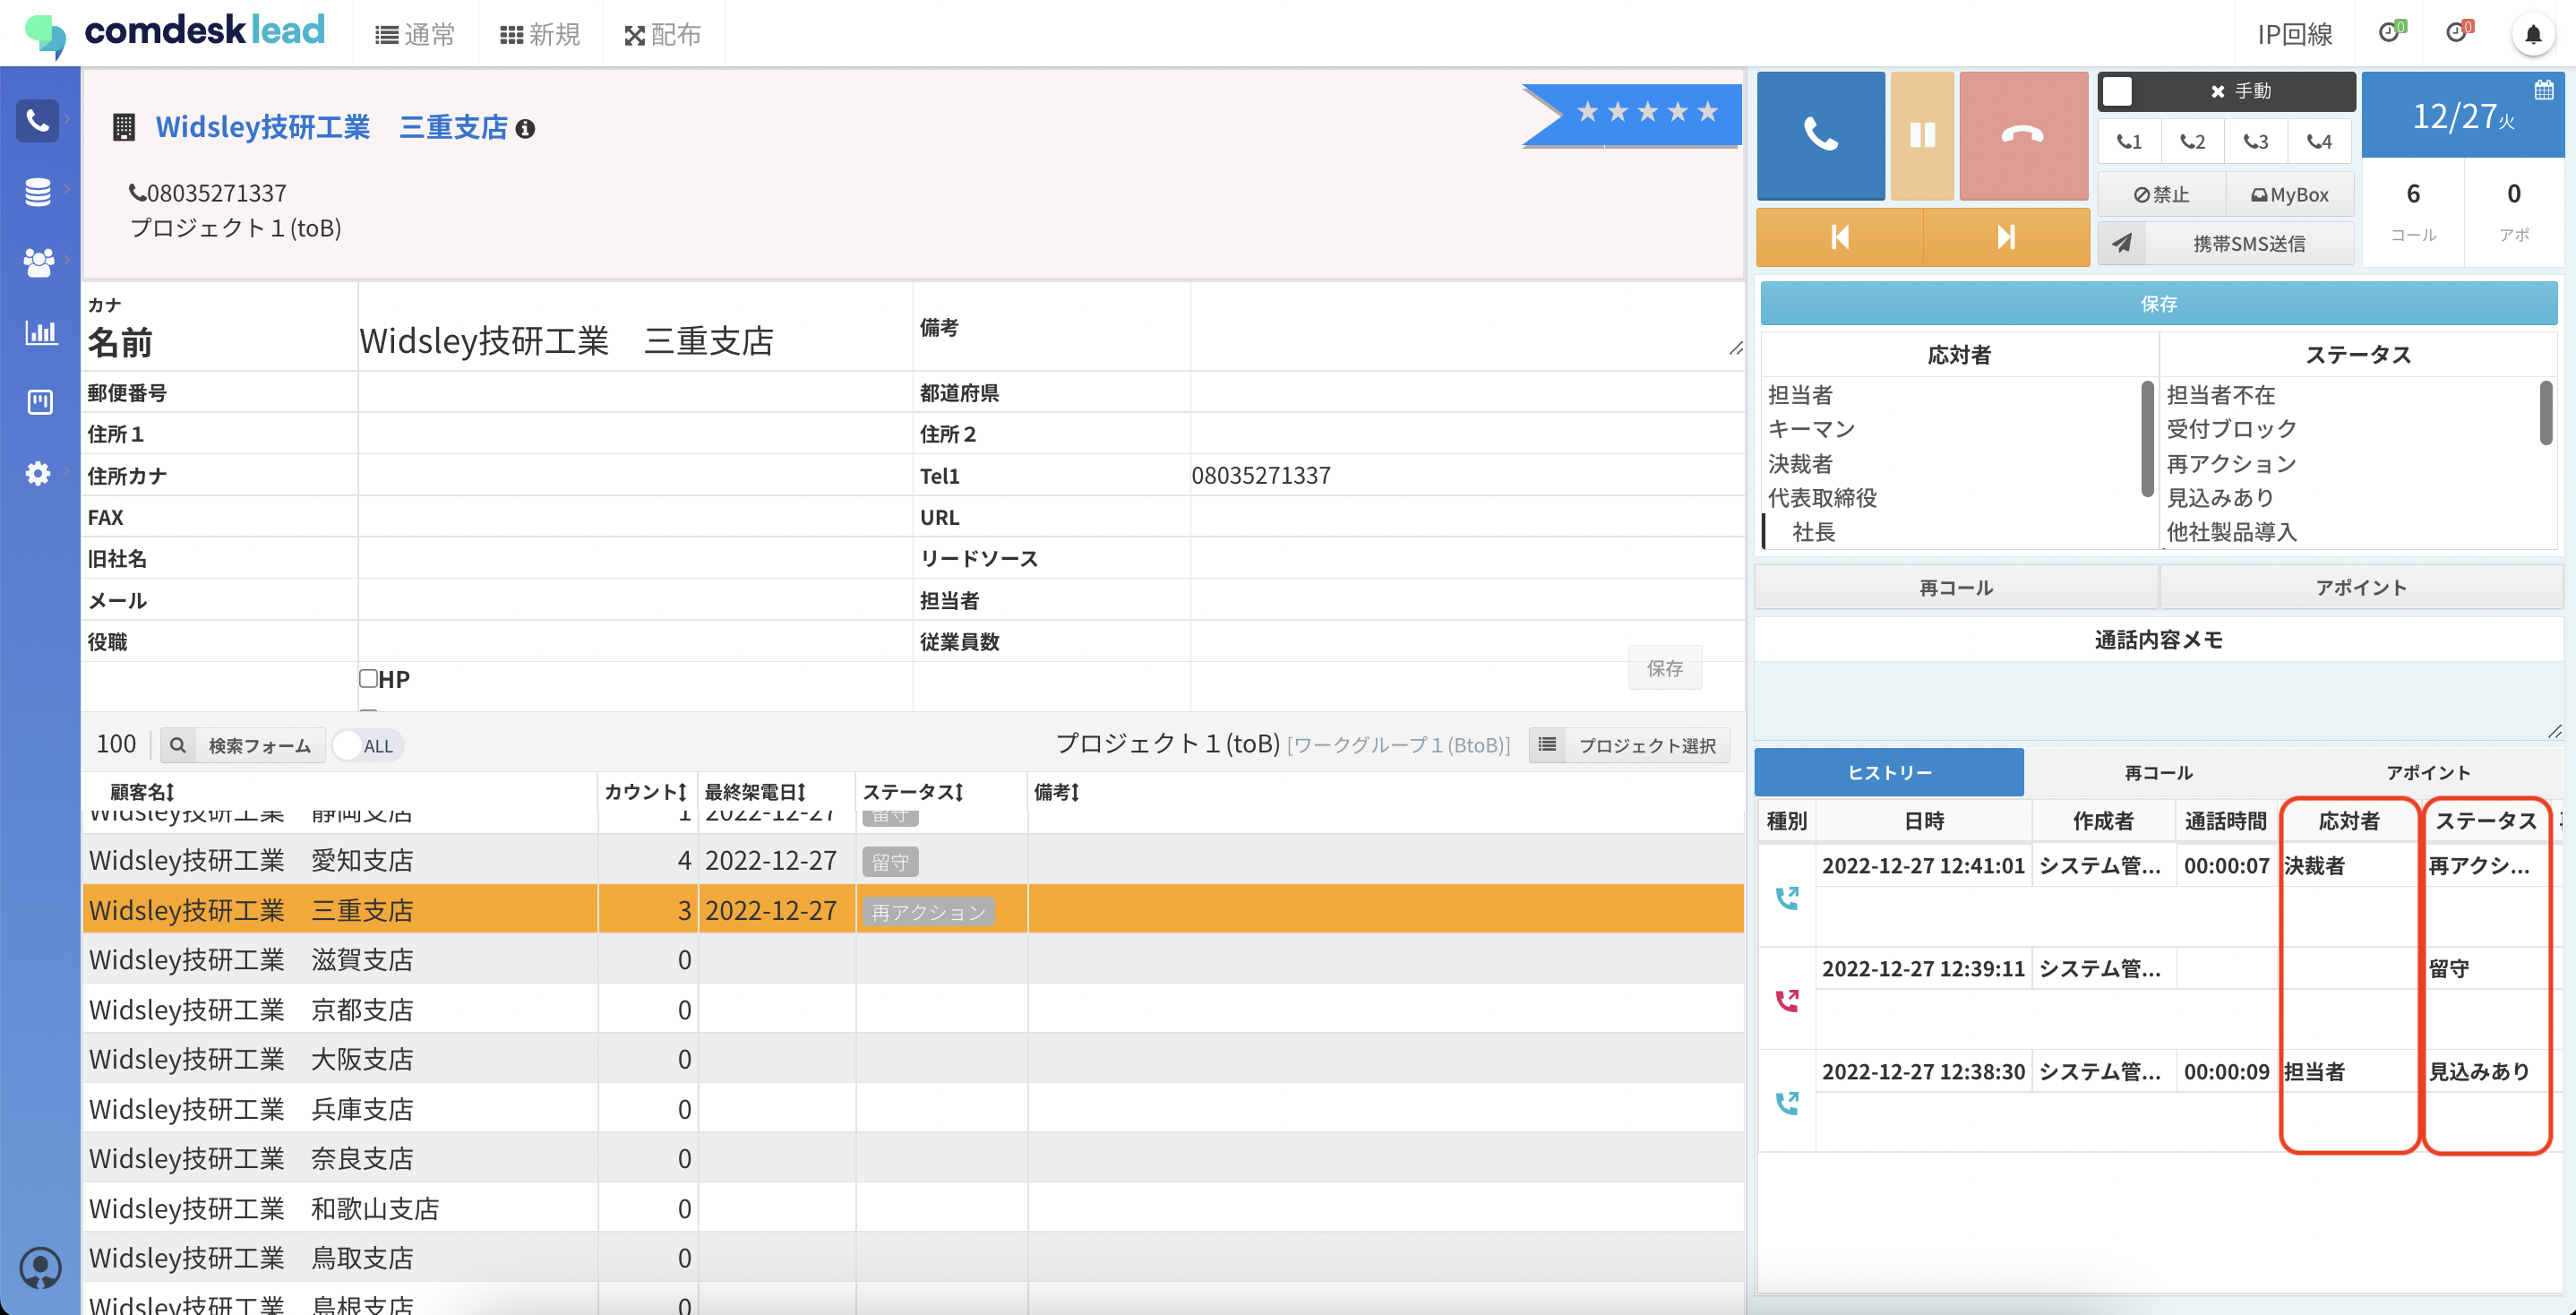
Task: Open the chart analytics sidebar icon
Action: click(x=40, y=332)
